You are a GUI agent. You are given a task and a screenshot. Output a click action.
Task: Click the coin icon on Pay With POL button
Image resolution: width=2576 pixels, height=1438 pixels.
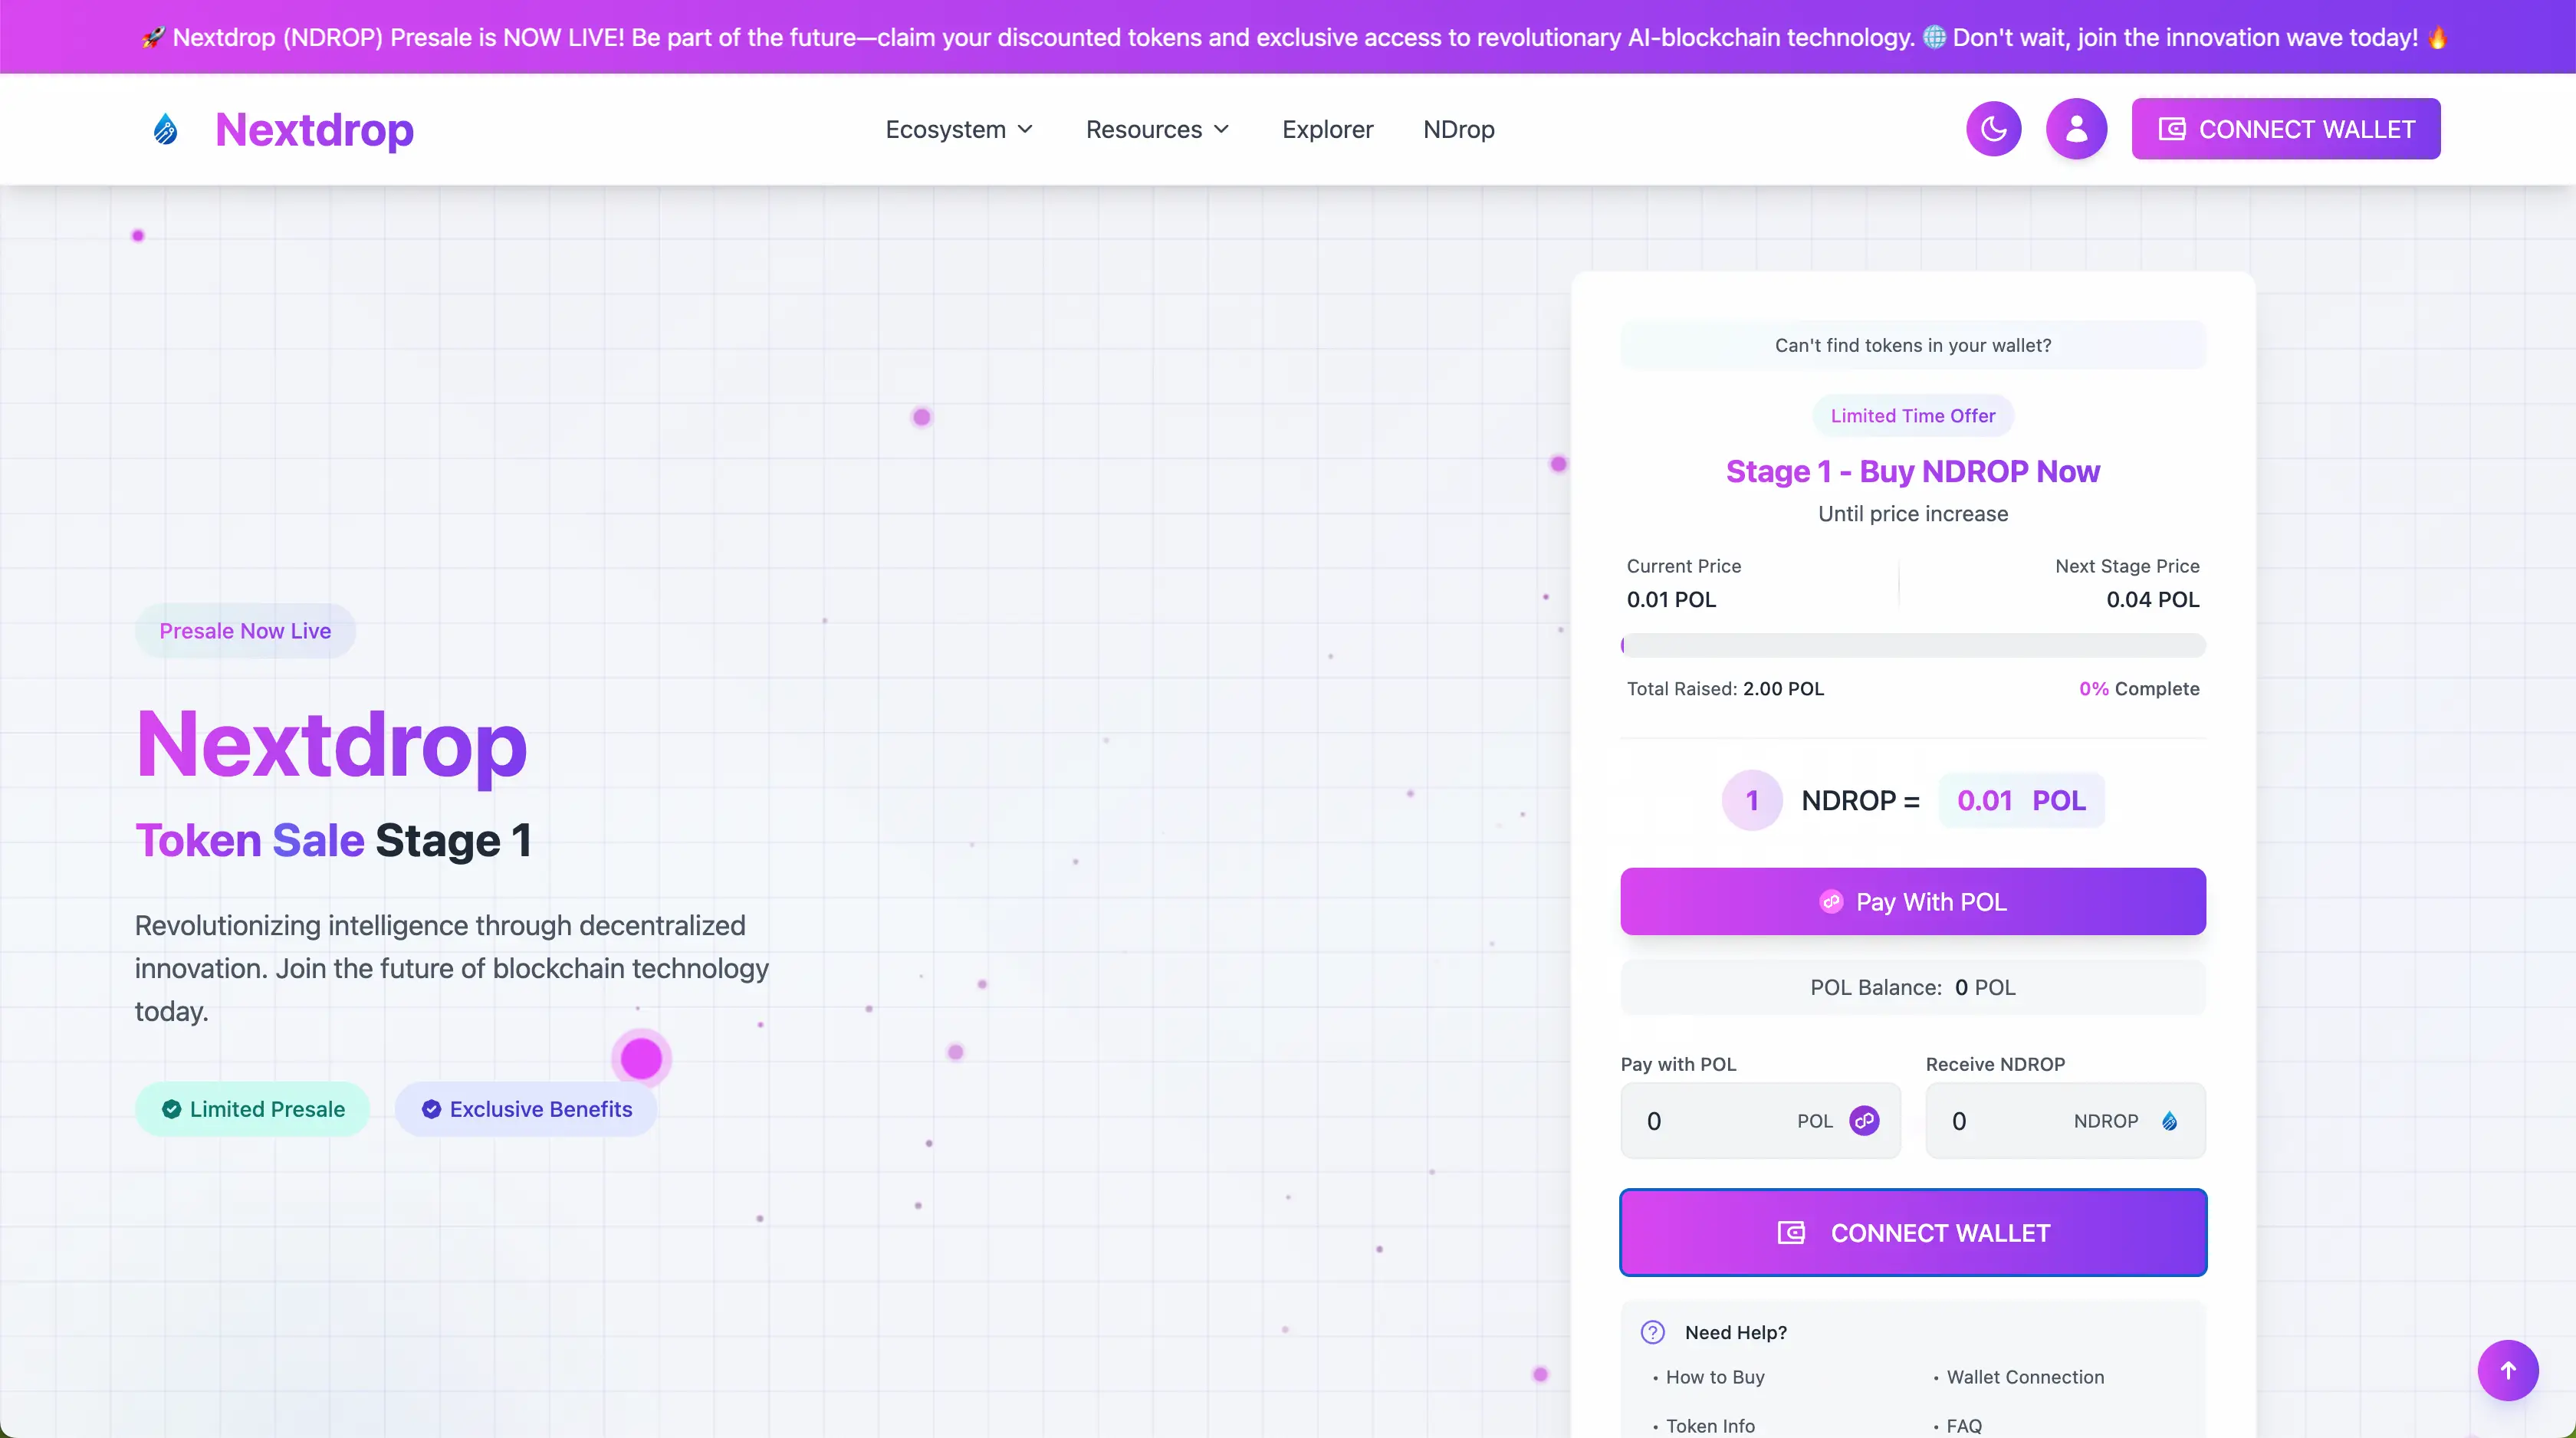click(1832, 901)
